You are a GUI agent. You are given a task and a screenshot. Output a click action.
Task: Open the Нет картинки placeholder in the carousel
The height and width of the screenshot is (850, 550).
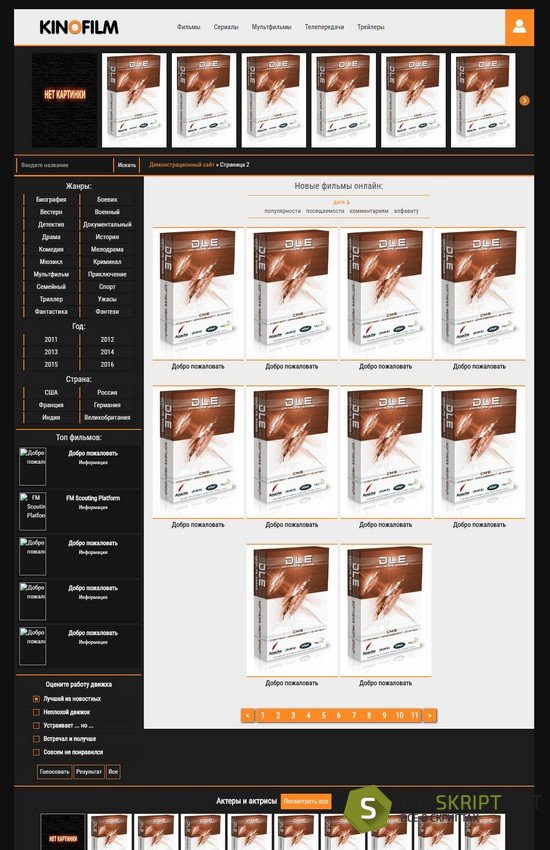click(64, 100)
